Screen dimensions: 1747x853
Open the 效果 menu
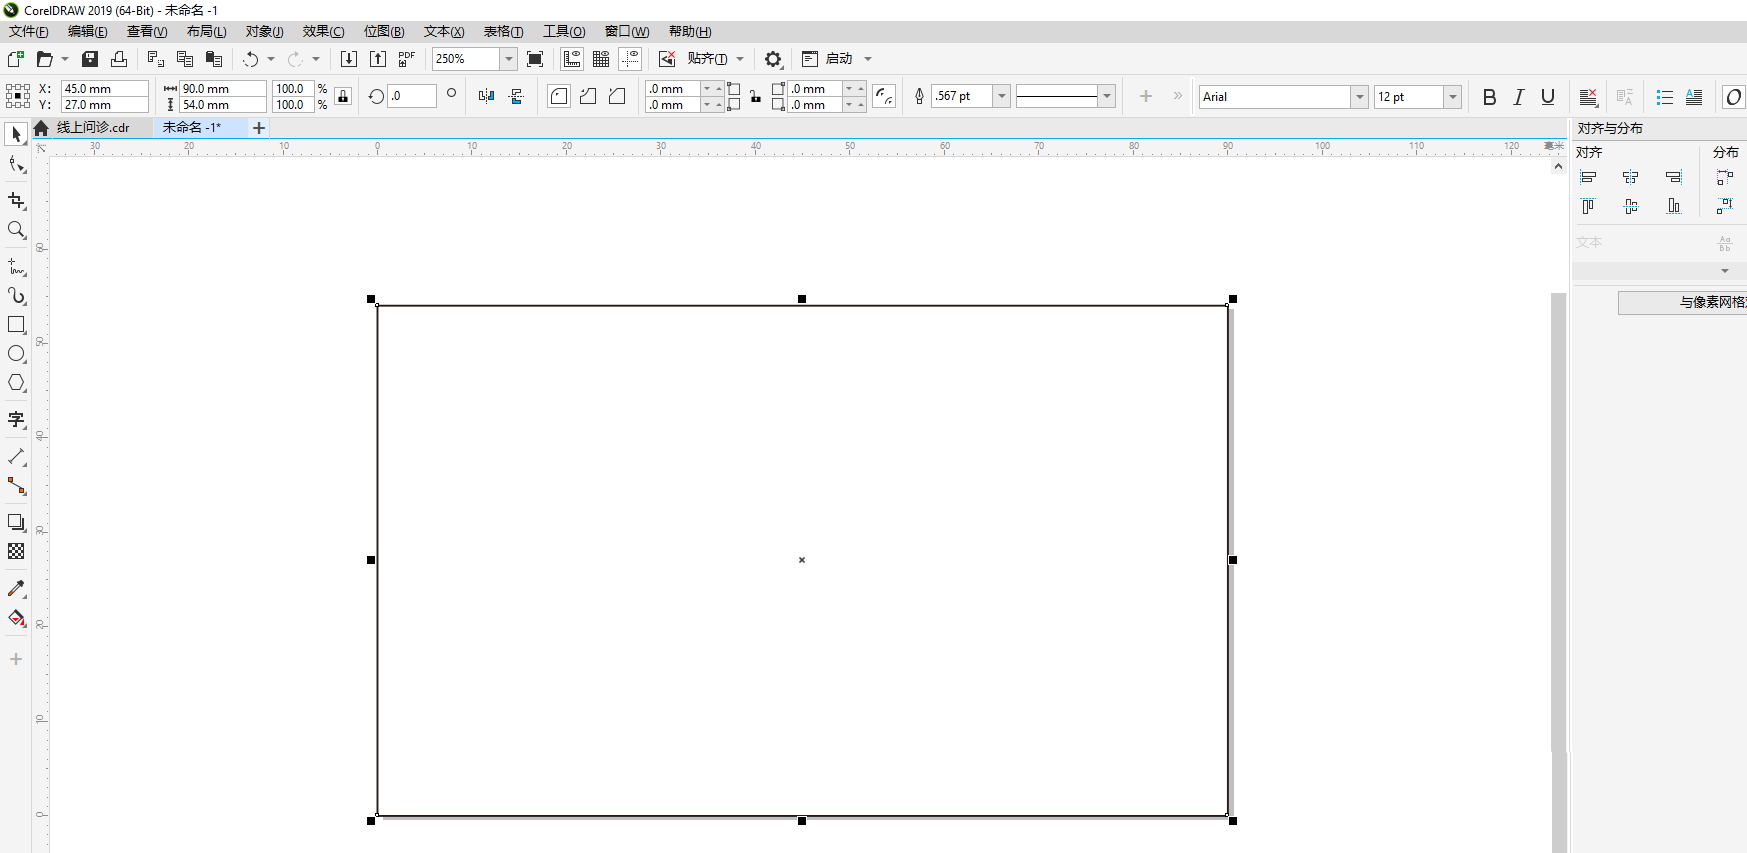tap(323, 32)
